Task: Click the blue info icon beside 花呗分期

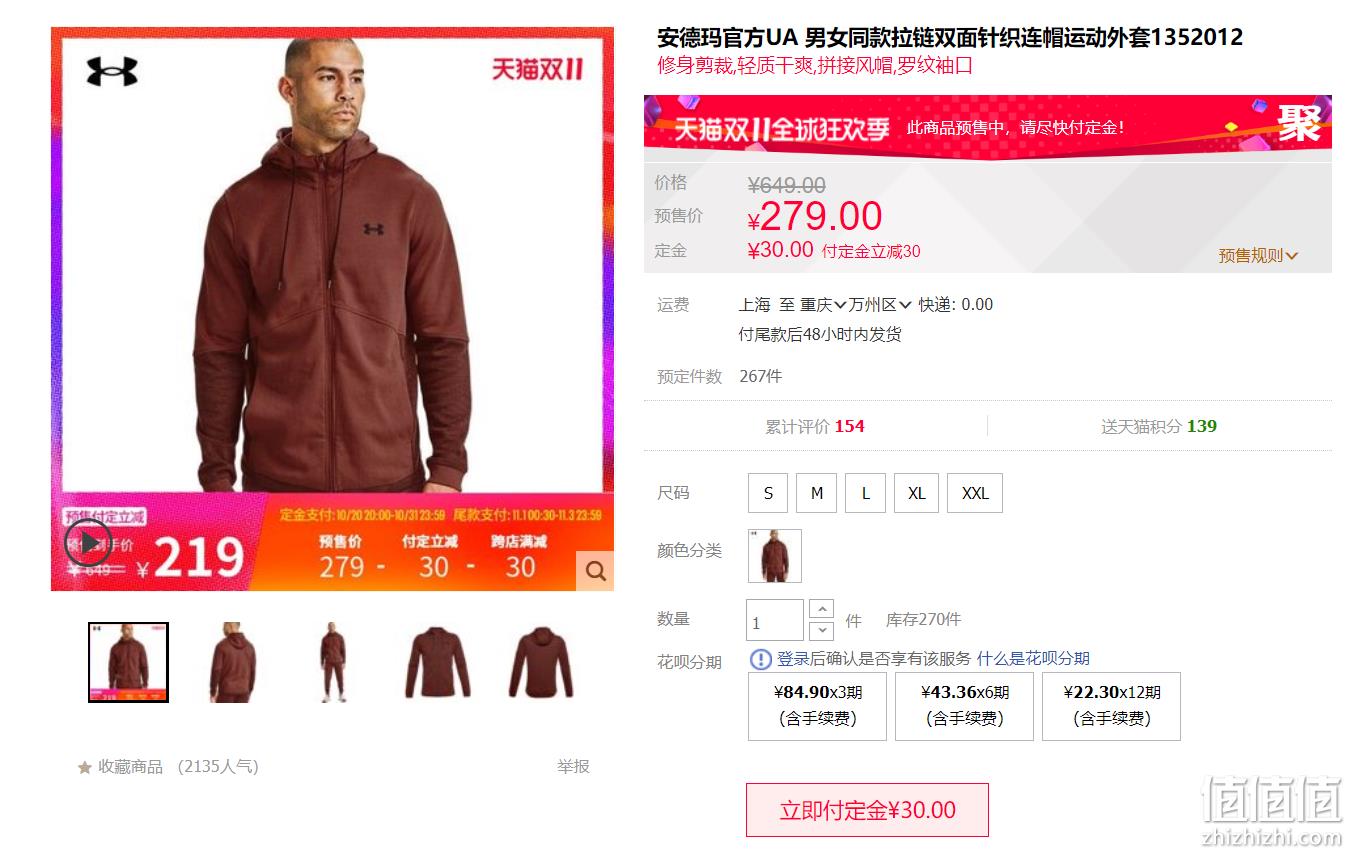Action: [x=760, y=659]
